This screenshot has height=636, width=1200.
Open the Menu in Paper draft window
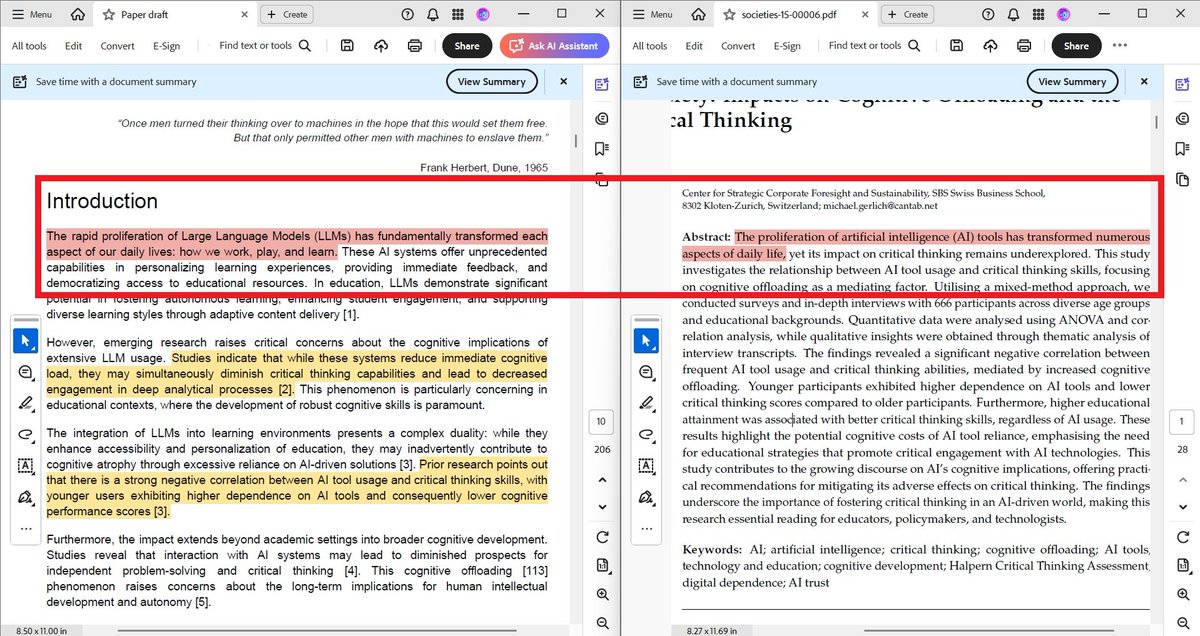coord(32,14)
